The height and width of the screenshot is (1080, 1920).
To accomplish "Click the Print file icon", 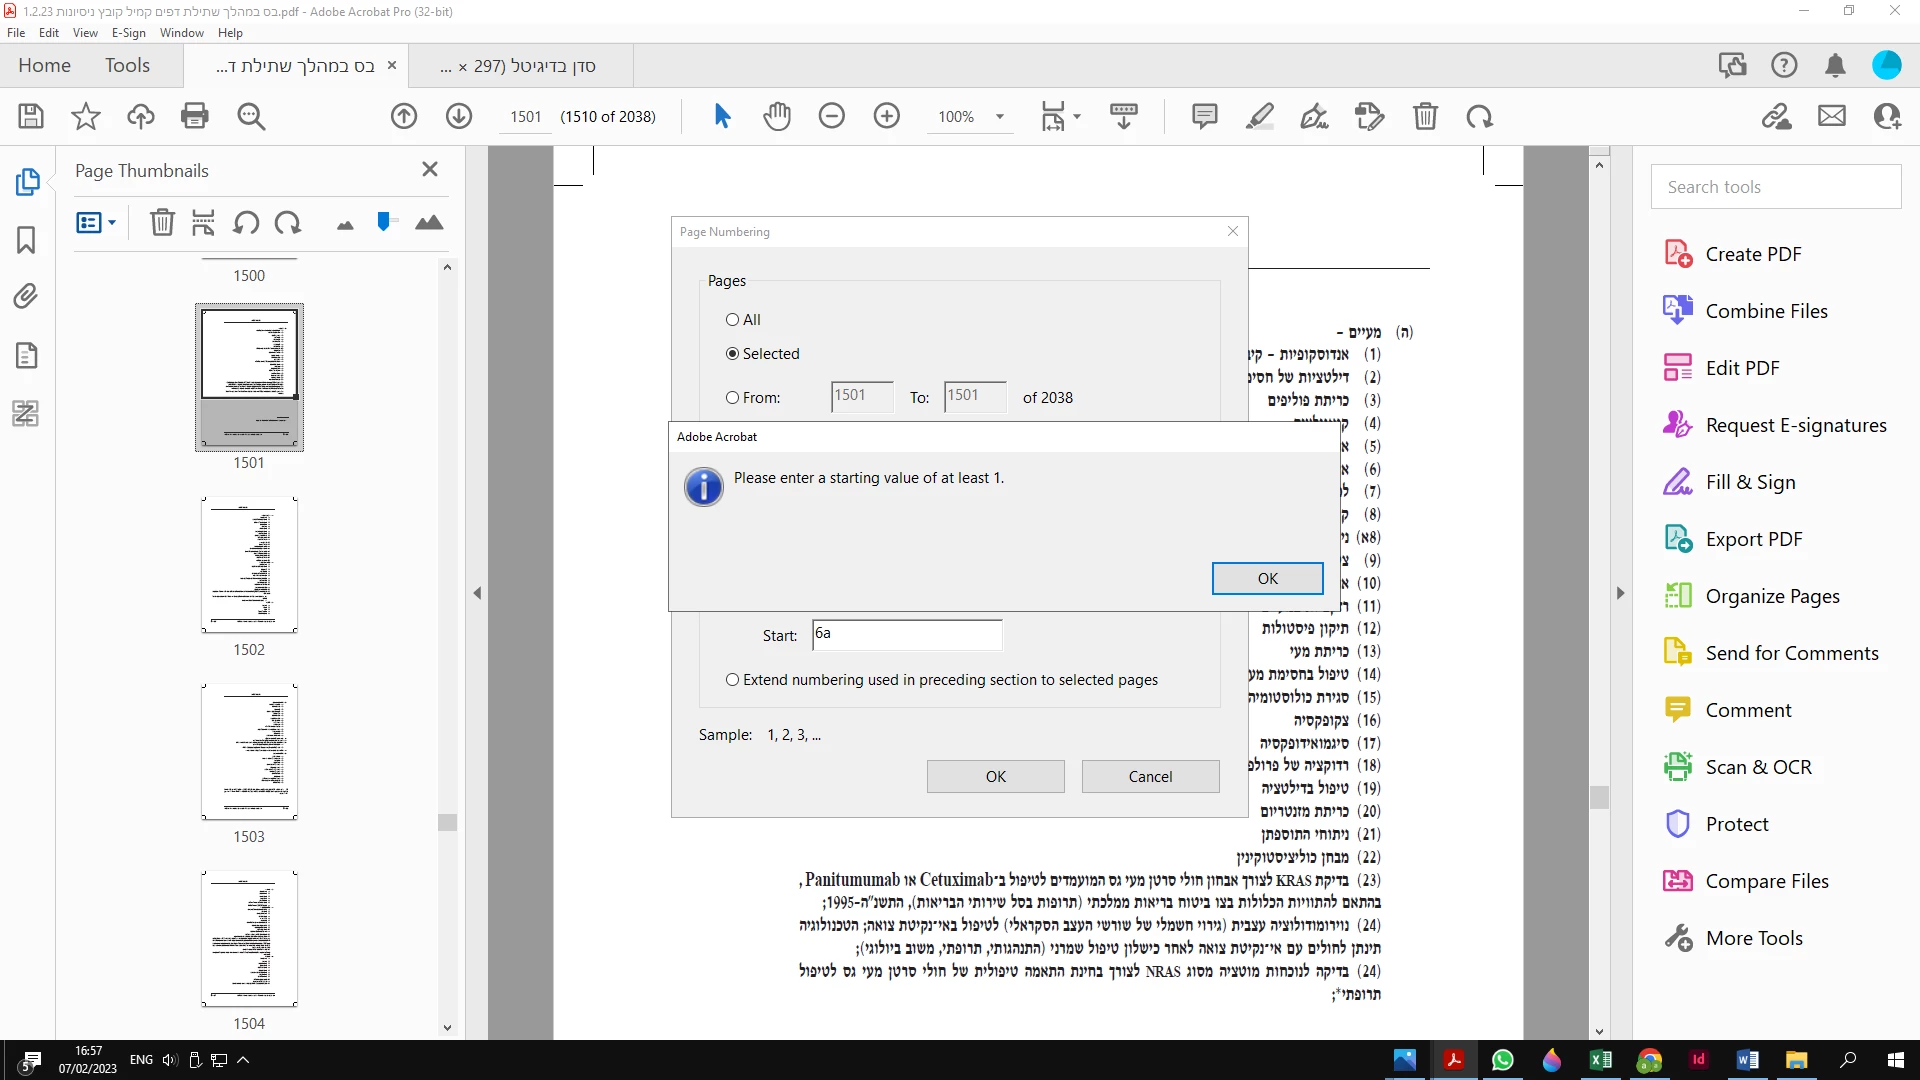I will (x=195, y=117).
